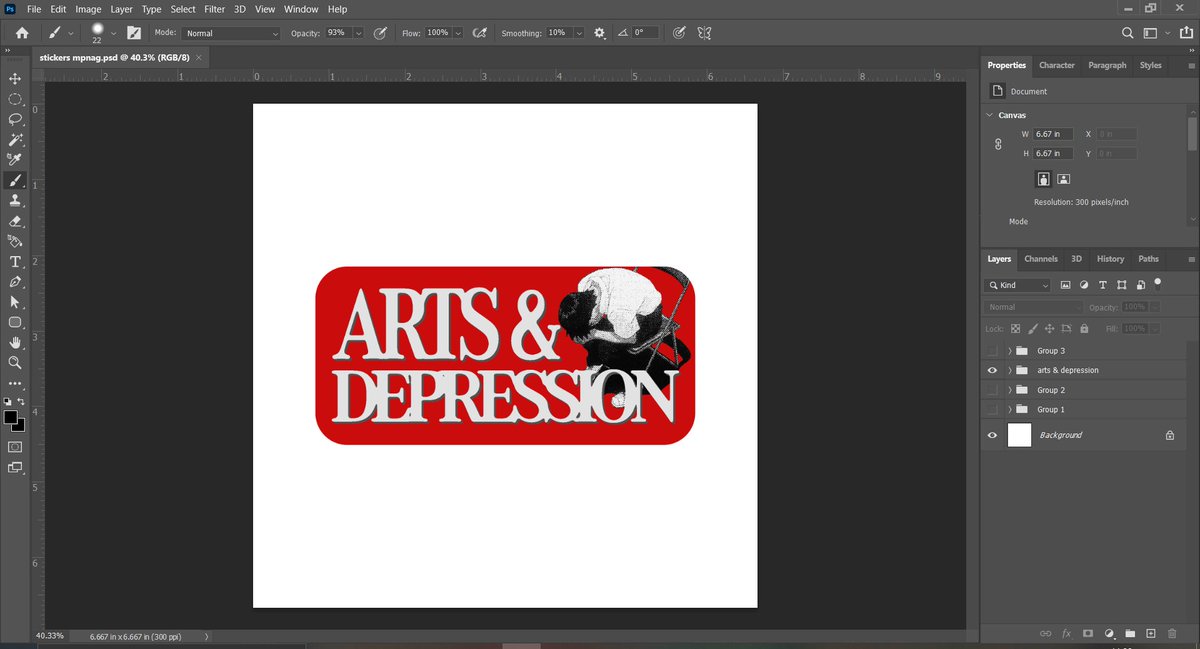
Task: Set canvas to portrait orientation
Action: (1043, 179)
